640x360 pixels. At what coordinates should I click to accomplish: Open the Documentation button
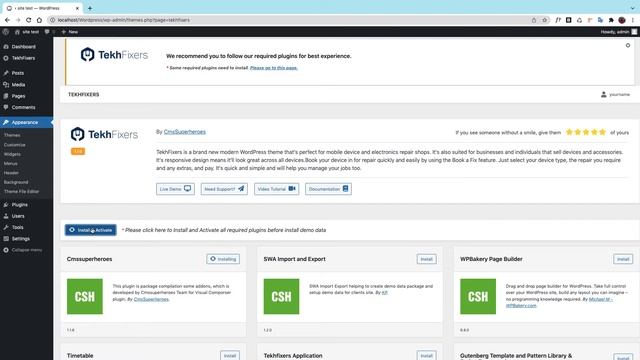pos(328,189)
